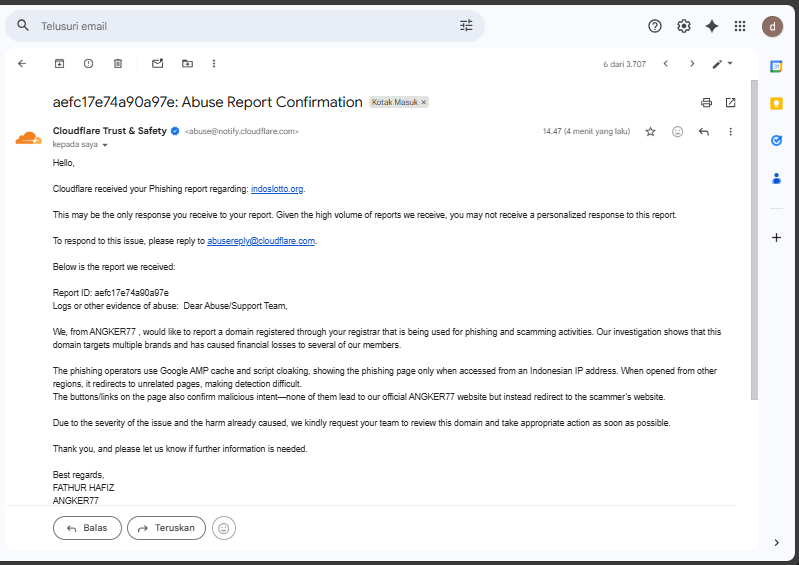The width and height of the screenshot is (799, 565).
Task: Open Google Contacts side panel
Action: tap(776, 178)
